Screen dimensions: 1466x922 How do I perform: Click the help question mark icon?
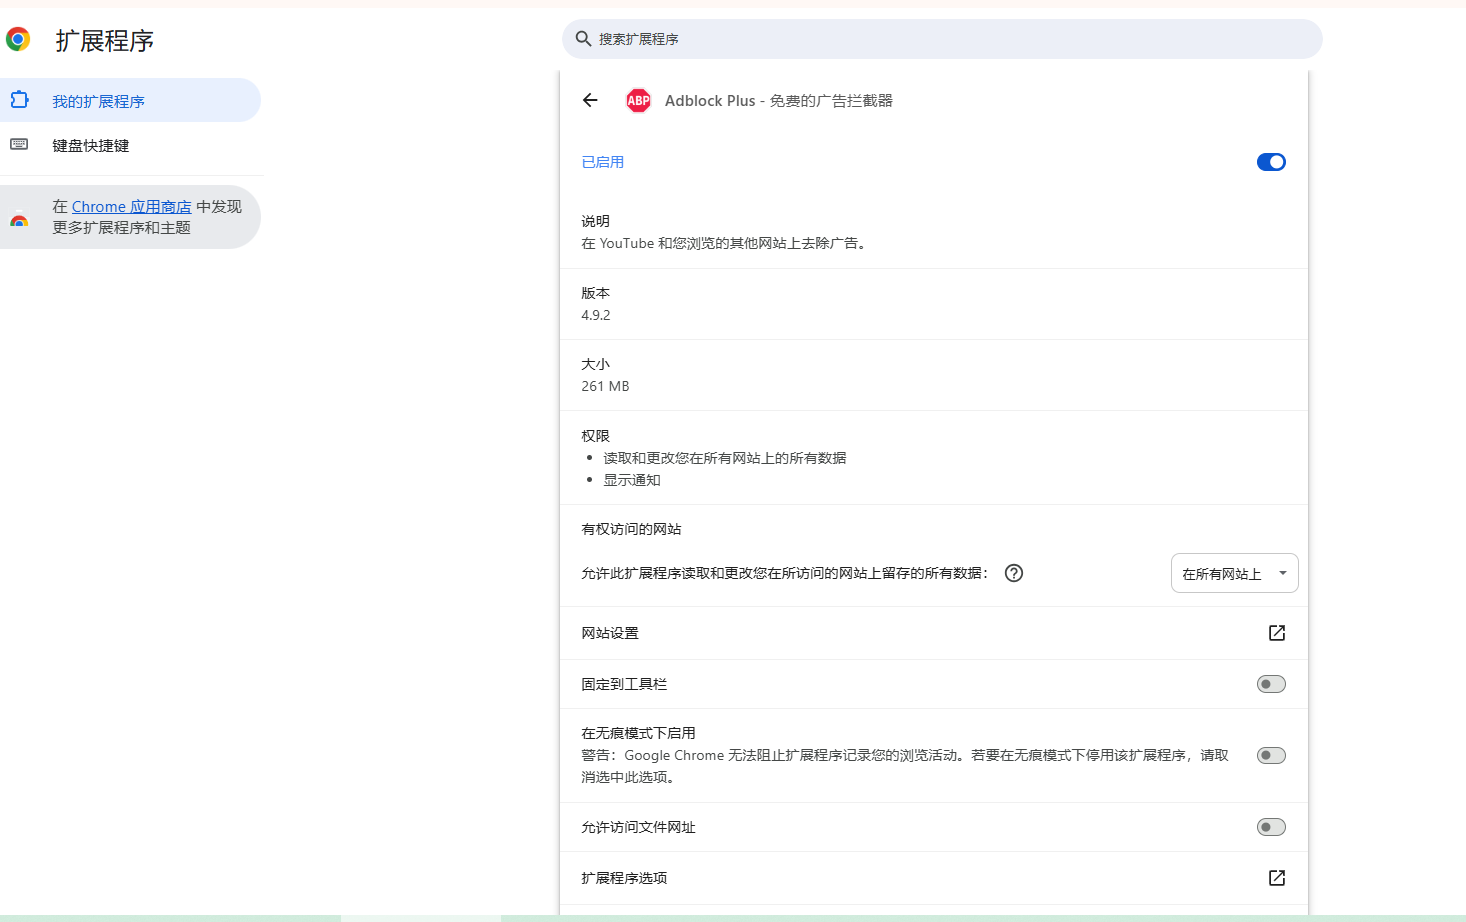[x=1014, y=573]
